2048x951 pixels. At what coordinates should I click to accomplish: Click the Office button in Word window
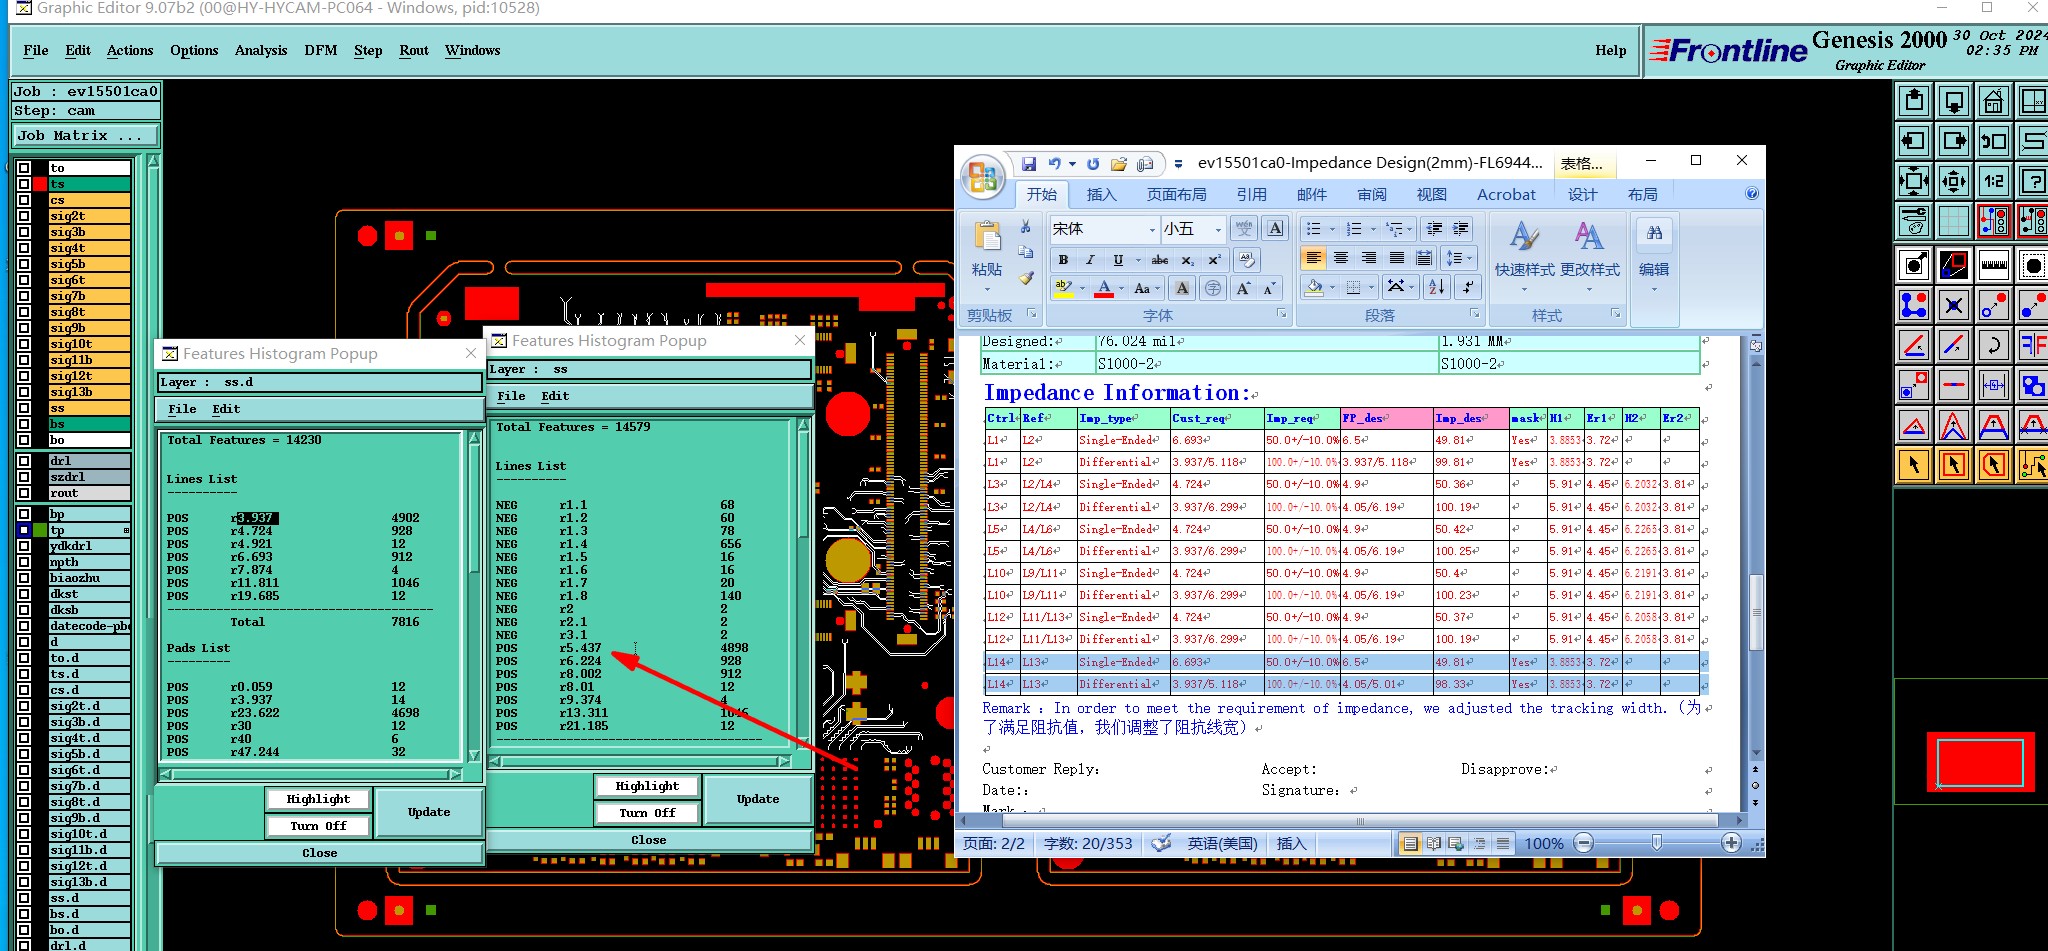[983, 177]
